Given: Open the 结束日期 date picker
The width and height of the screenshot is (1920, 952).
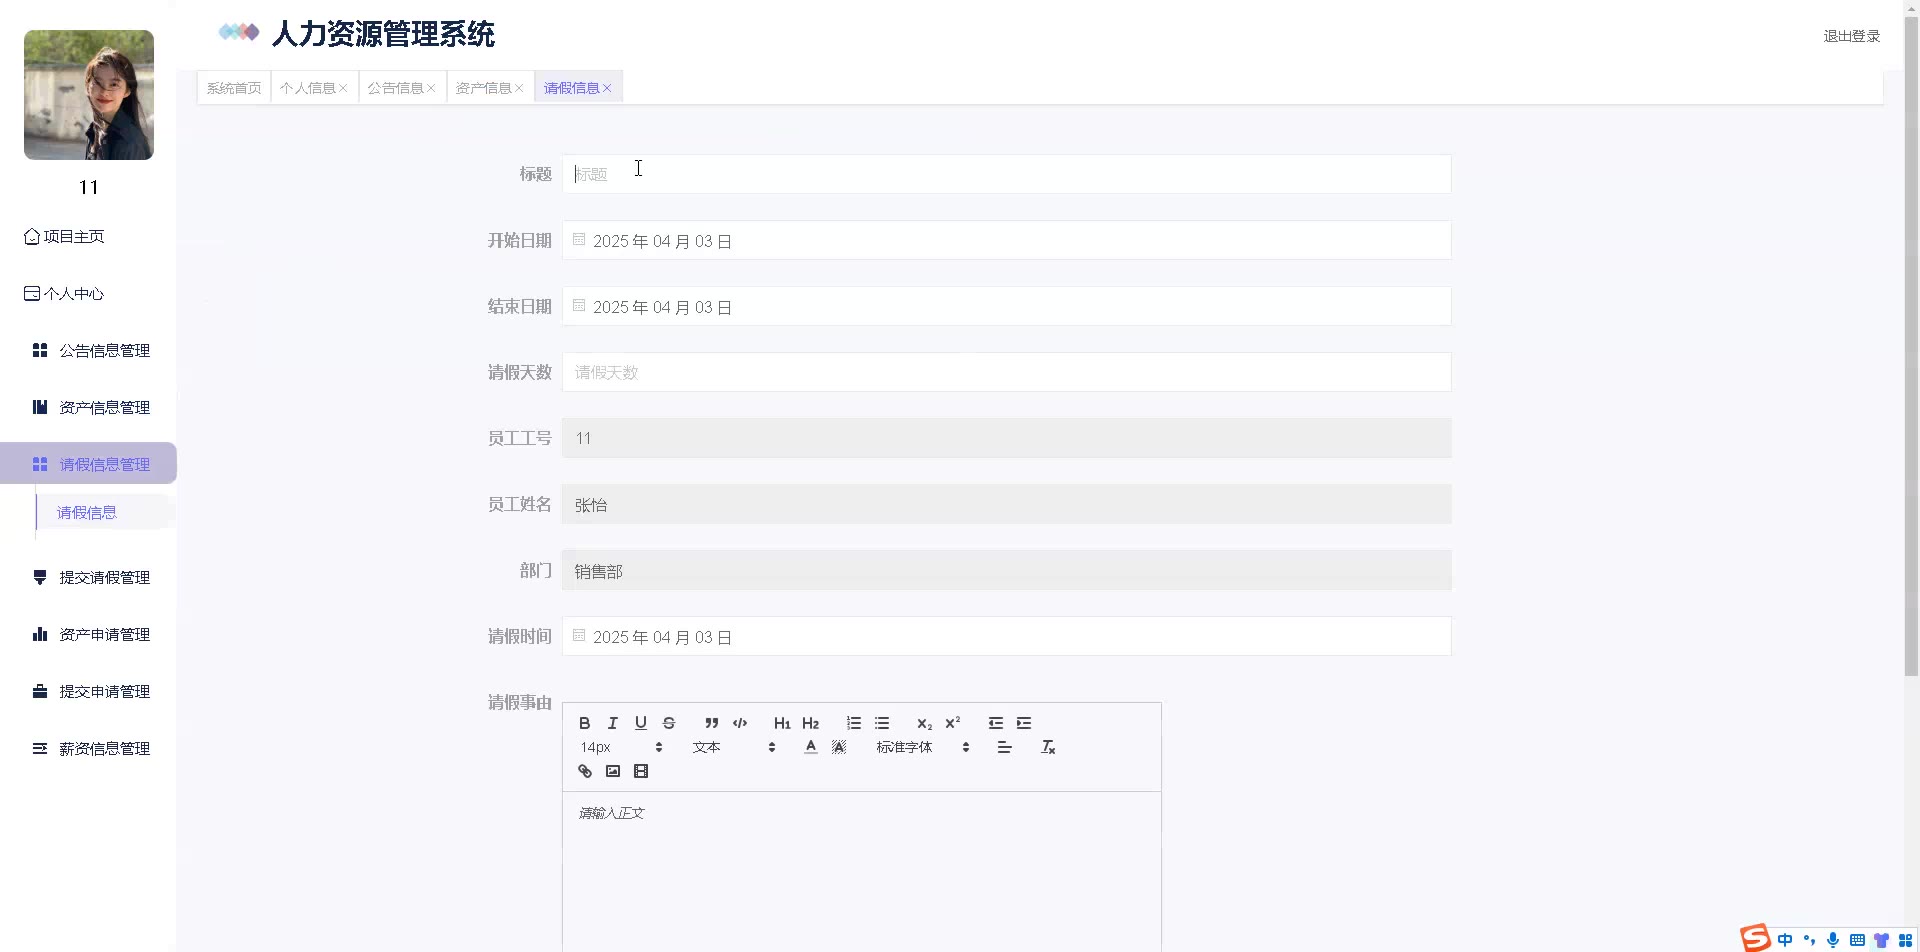Looking at the screenshot, I should (1006, 307).
